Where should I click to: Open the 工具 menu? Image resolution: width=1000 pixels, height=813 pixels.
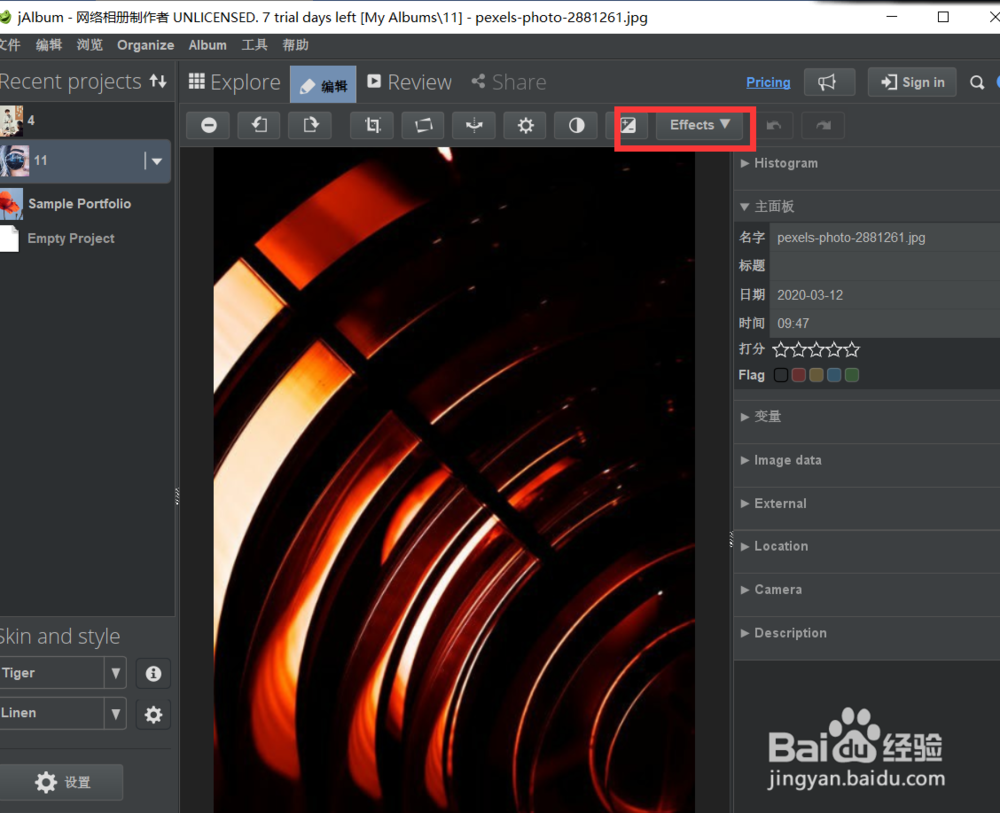tap(254, 45)
